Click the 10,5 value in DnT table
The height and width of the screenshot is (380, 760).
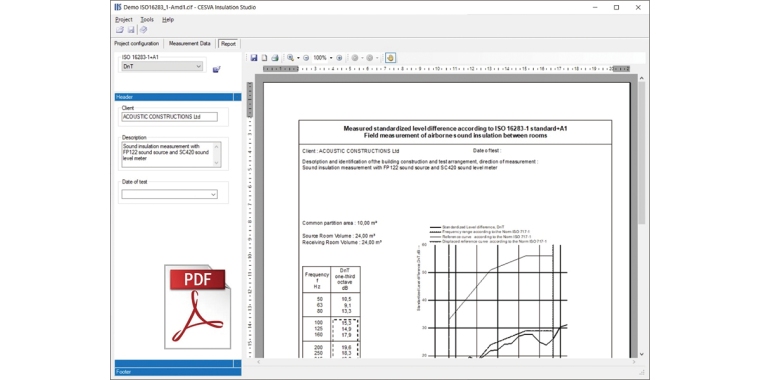[x=346, y=300]
